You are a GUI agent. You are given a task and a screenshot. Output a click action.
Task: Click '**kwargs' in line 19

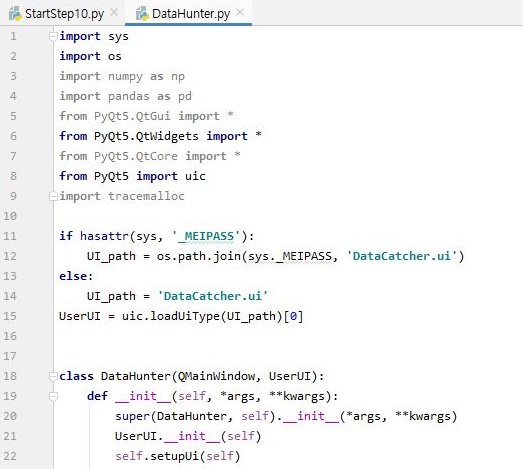(297, 397)
